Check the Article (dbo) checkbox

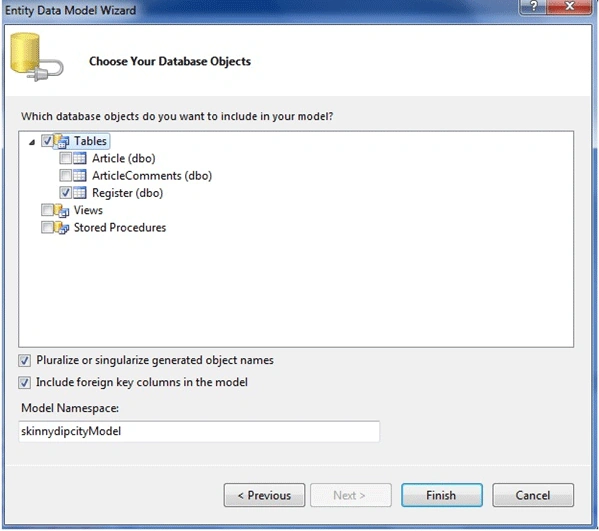[x=65, y=158]
